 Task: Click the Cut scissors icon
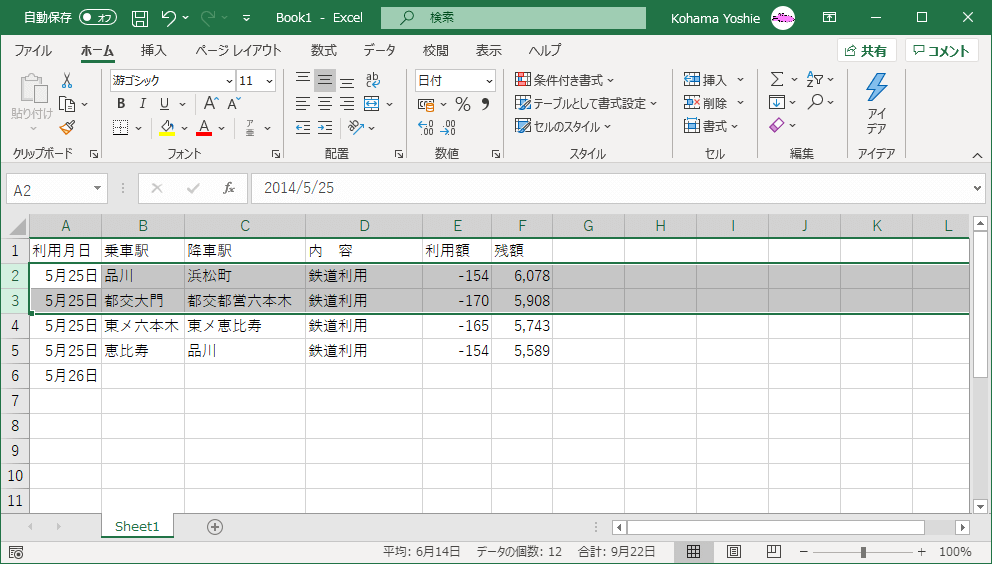(66, 80)
